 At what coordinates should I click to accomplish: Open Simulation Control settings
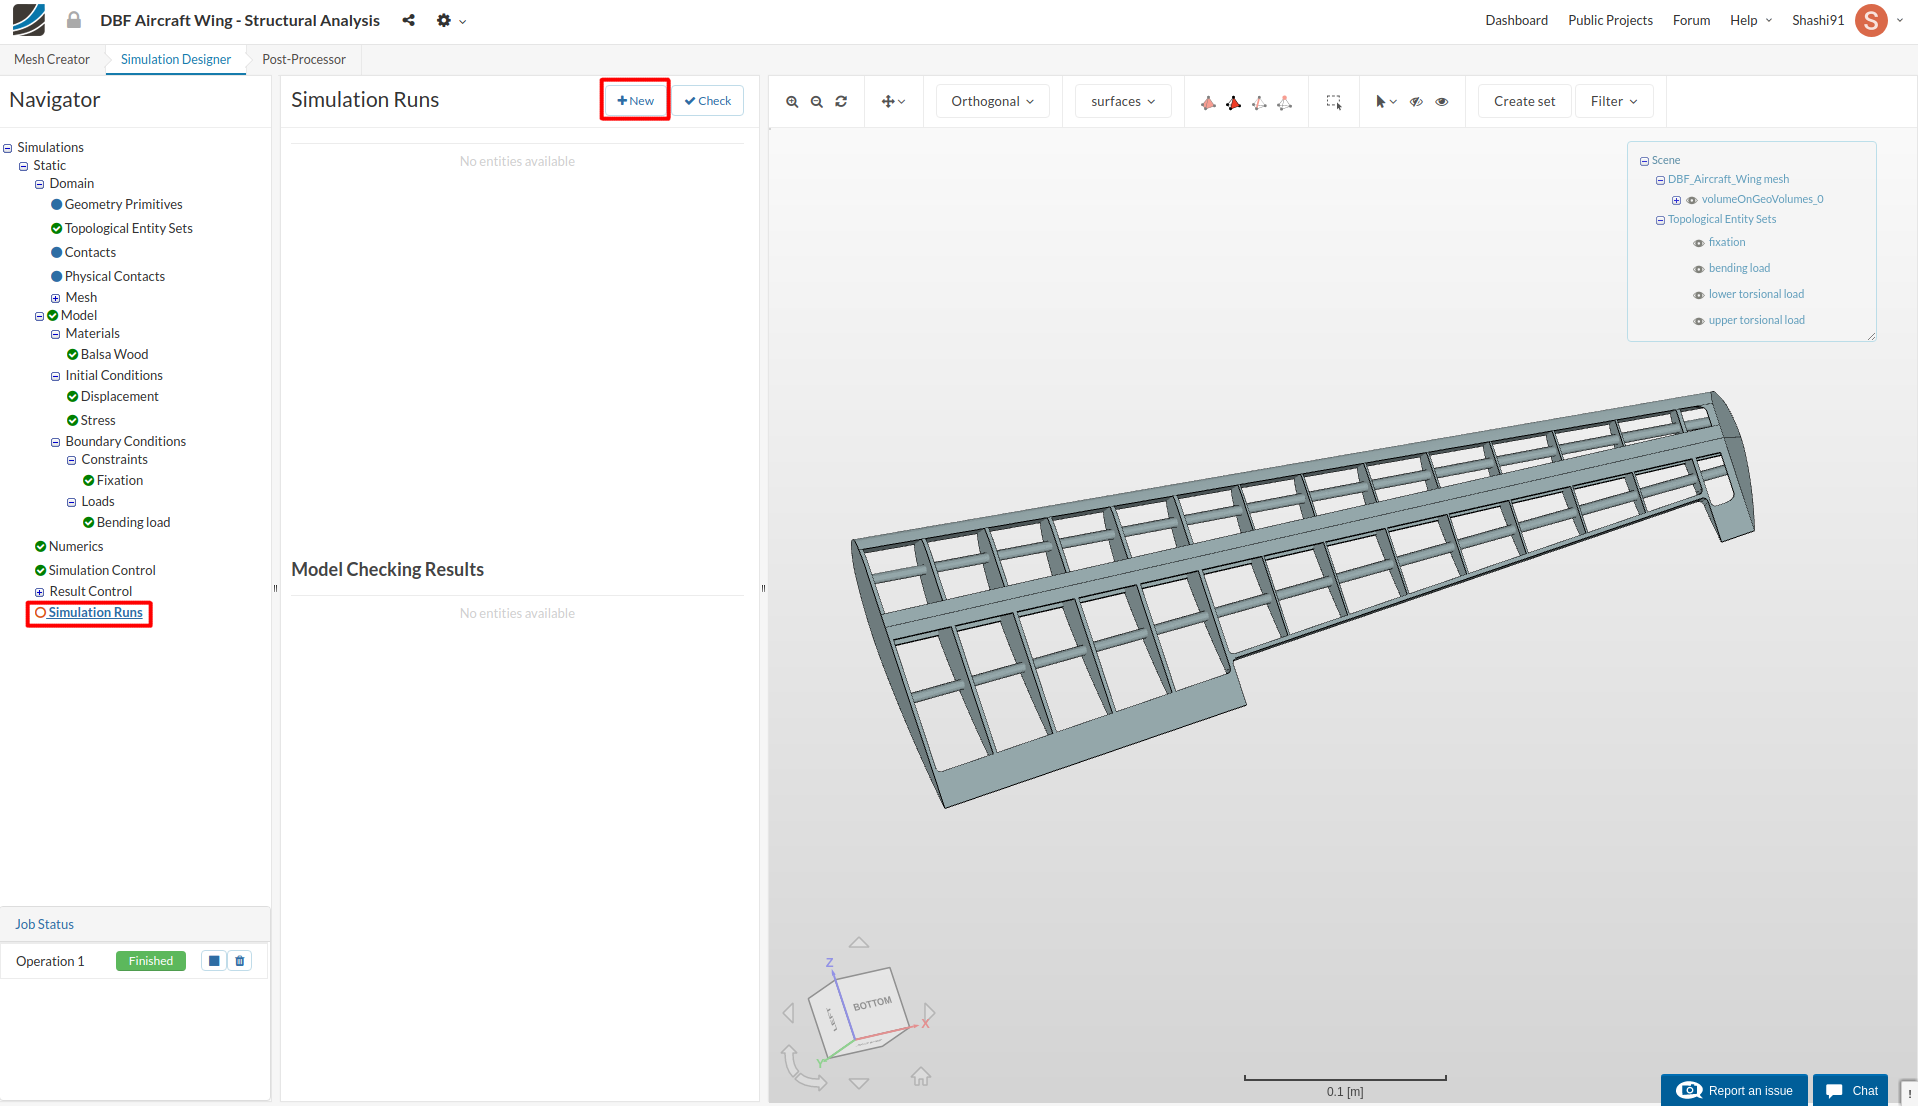(102, 570)
